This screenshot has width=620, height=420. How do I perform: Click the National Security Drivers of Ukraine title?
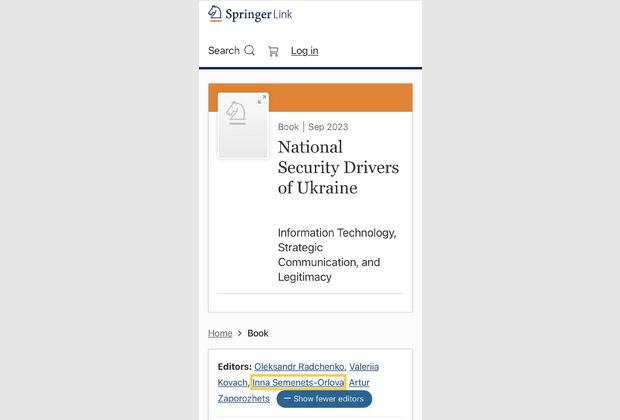point(338,167)
